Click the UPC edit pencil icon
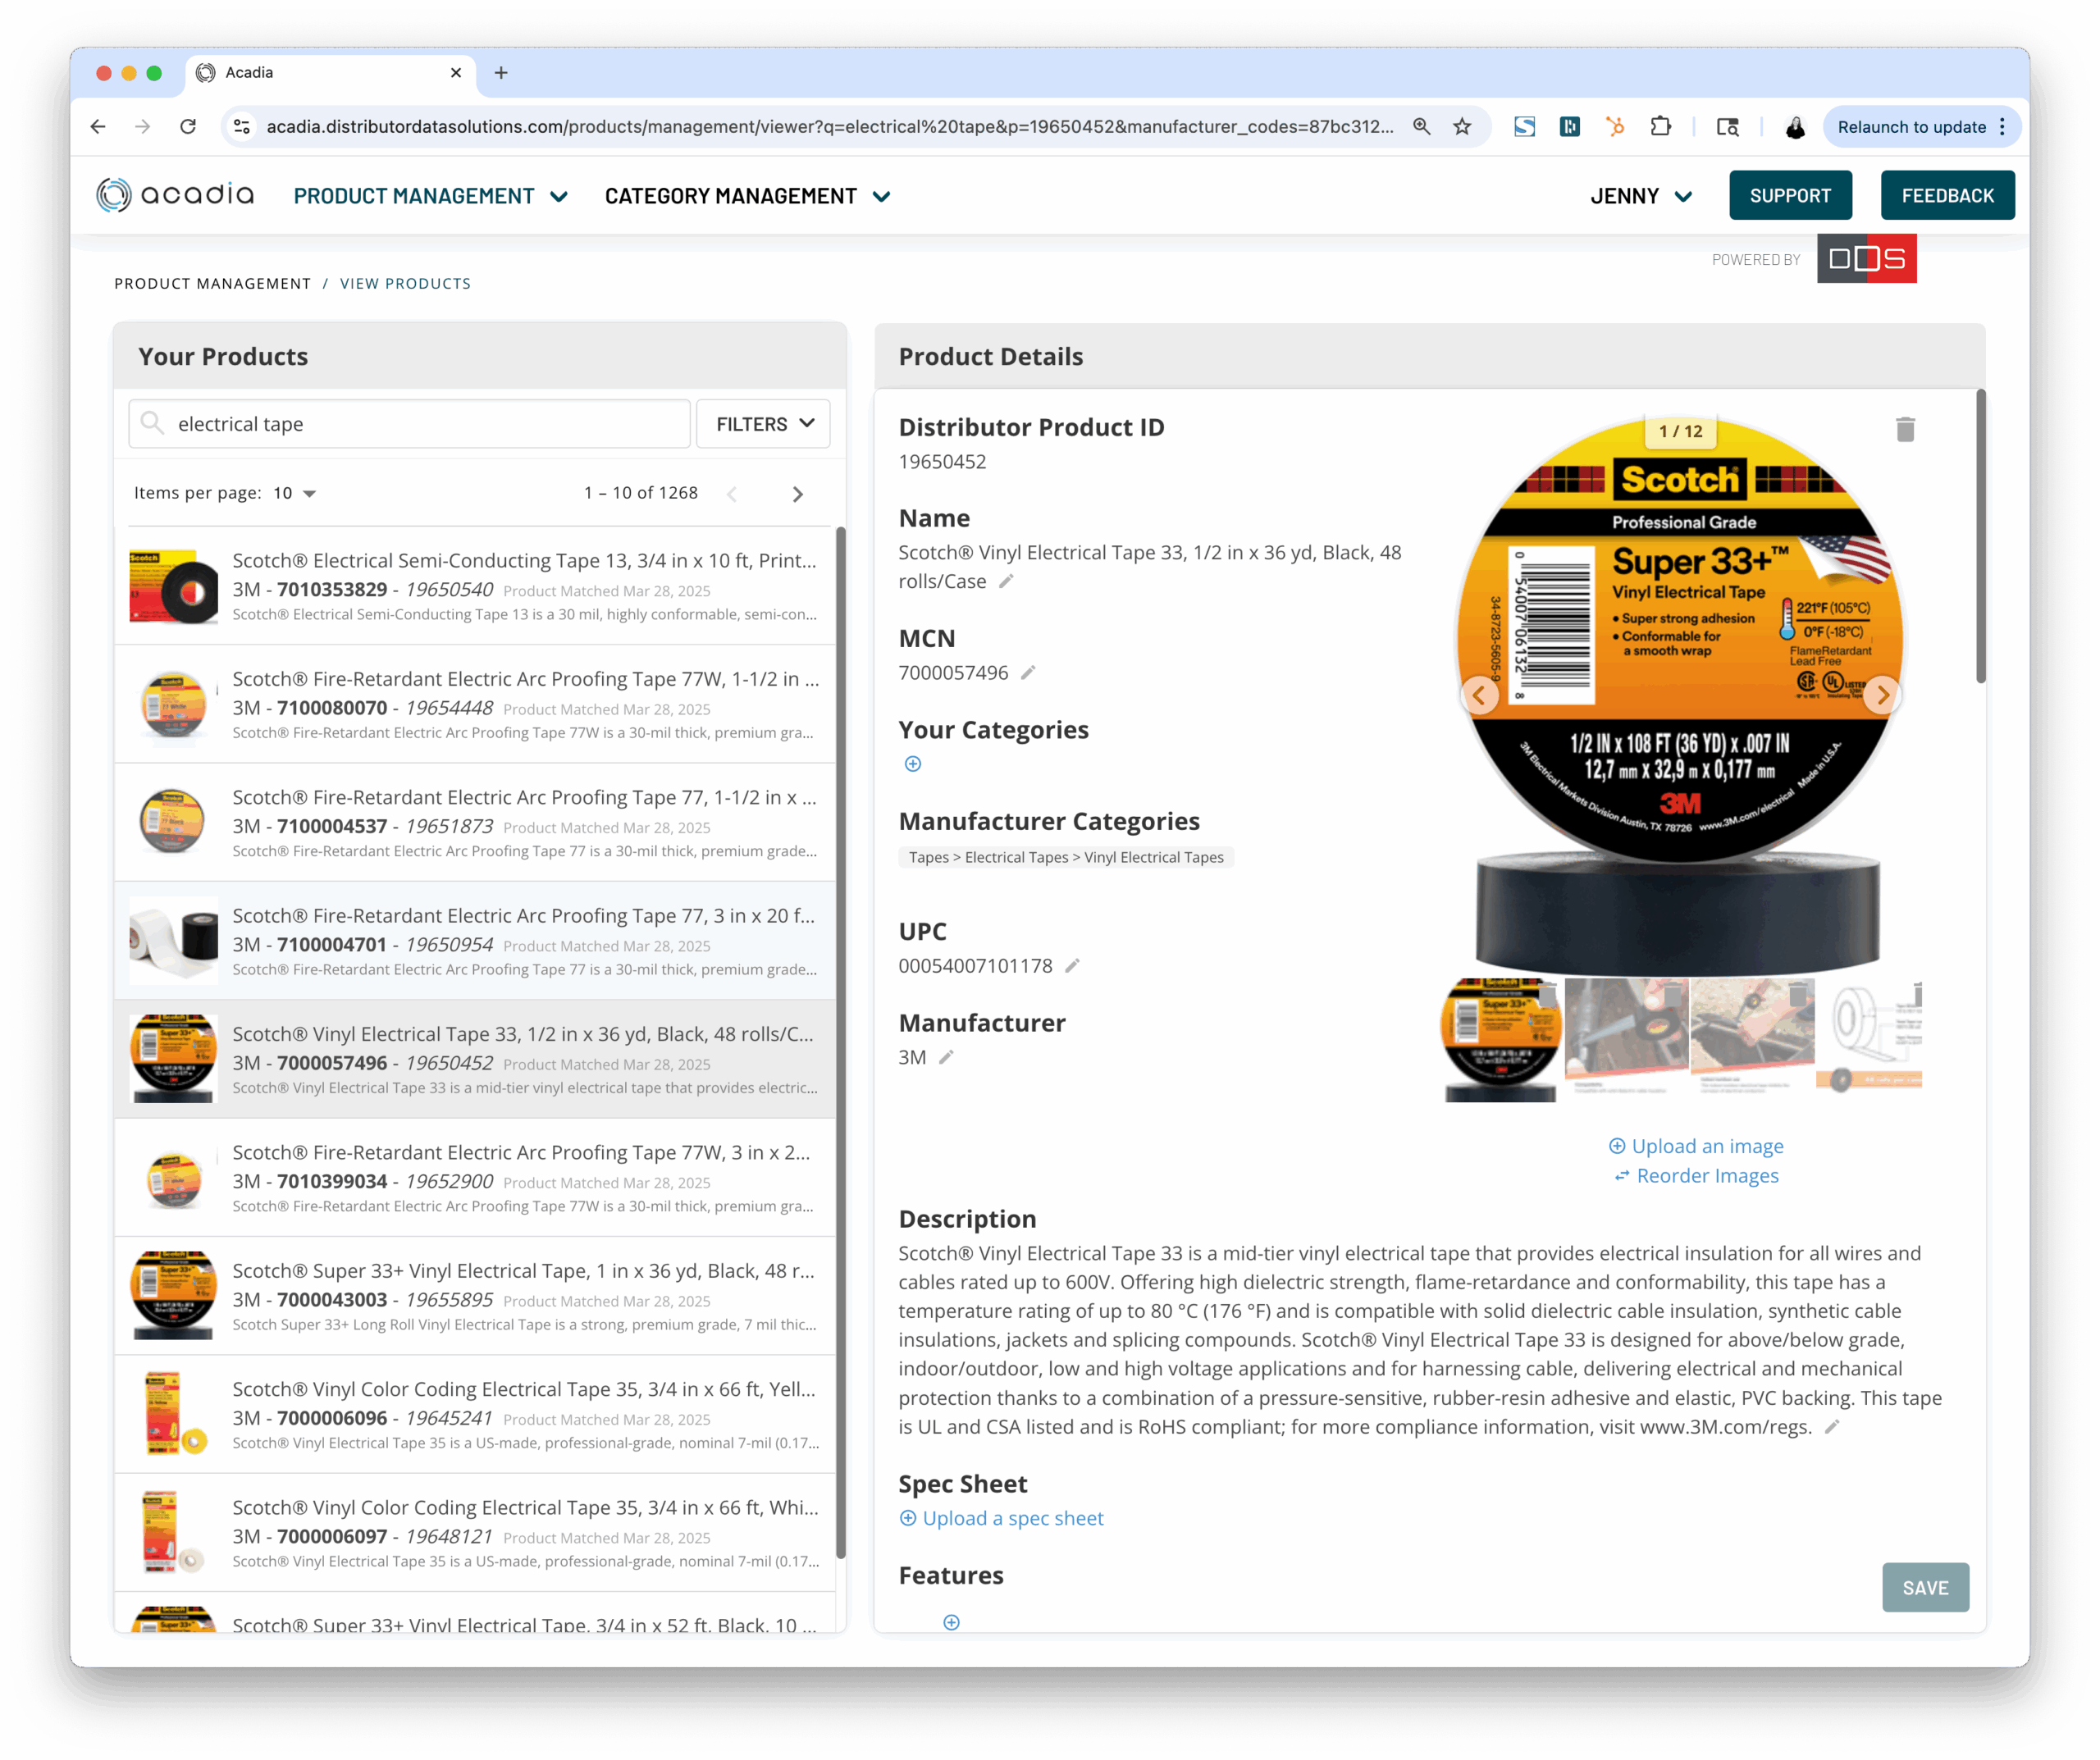 coord(1072,966)
